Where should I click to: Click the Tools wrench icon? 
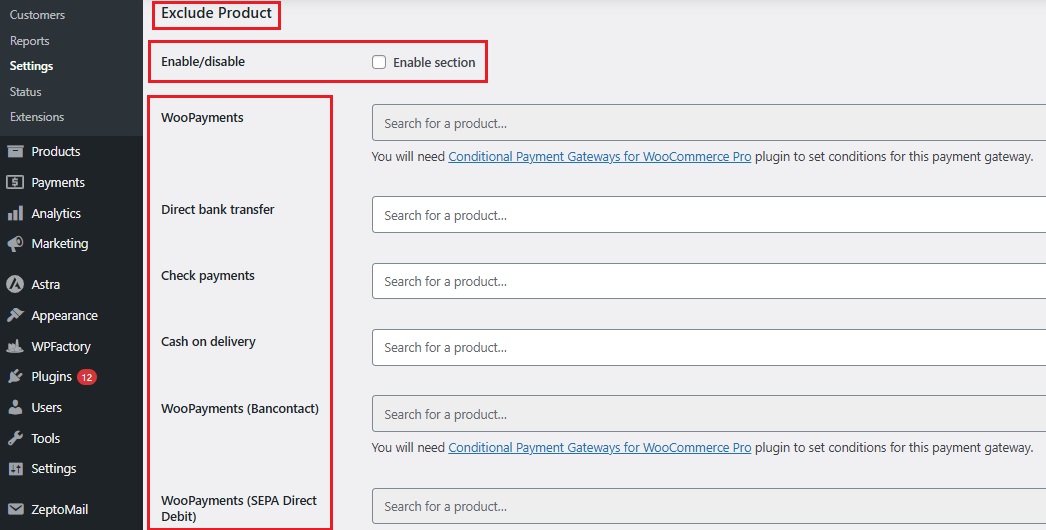pos(15,439)
